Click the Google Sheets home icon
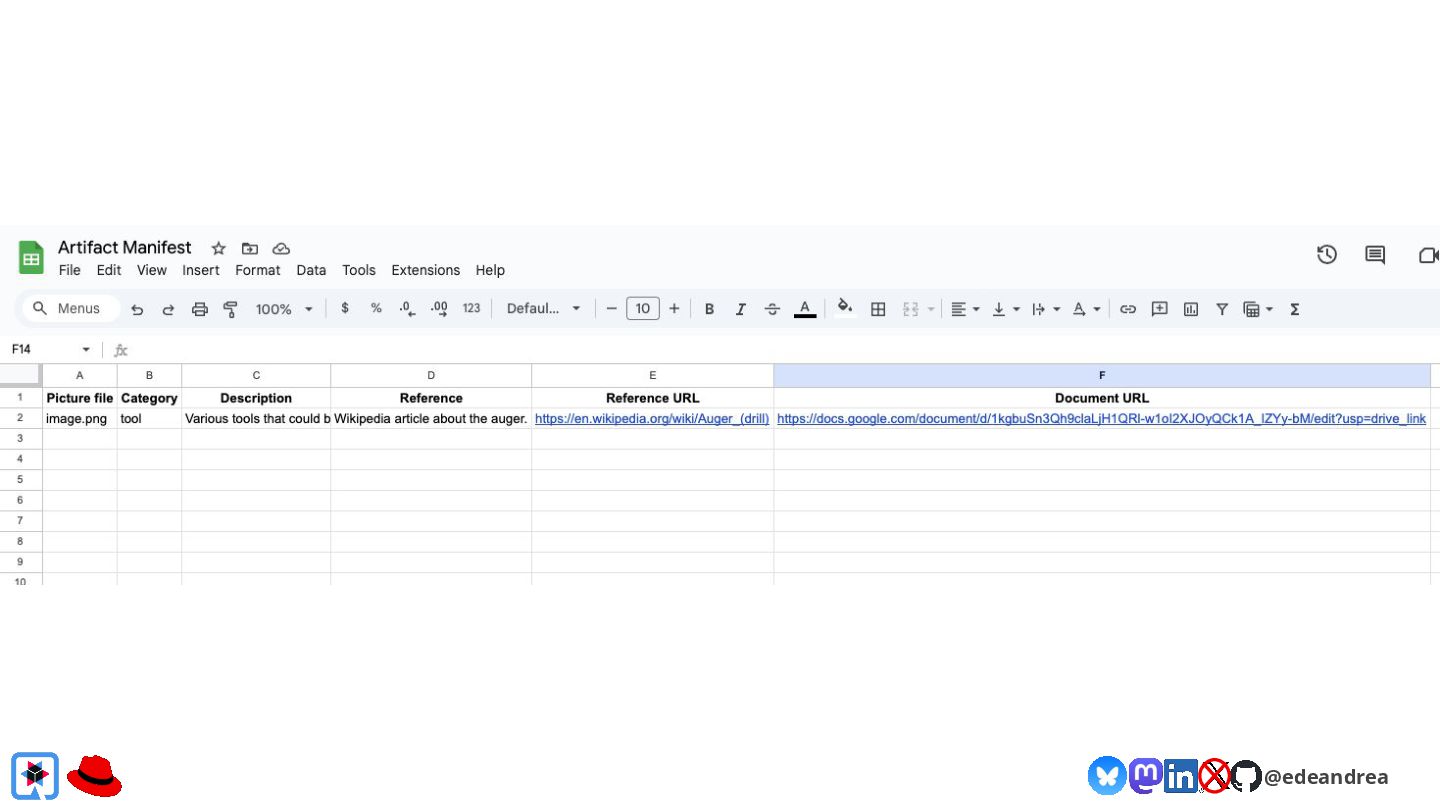1440x810 pixels. (31, 257)
